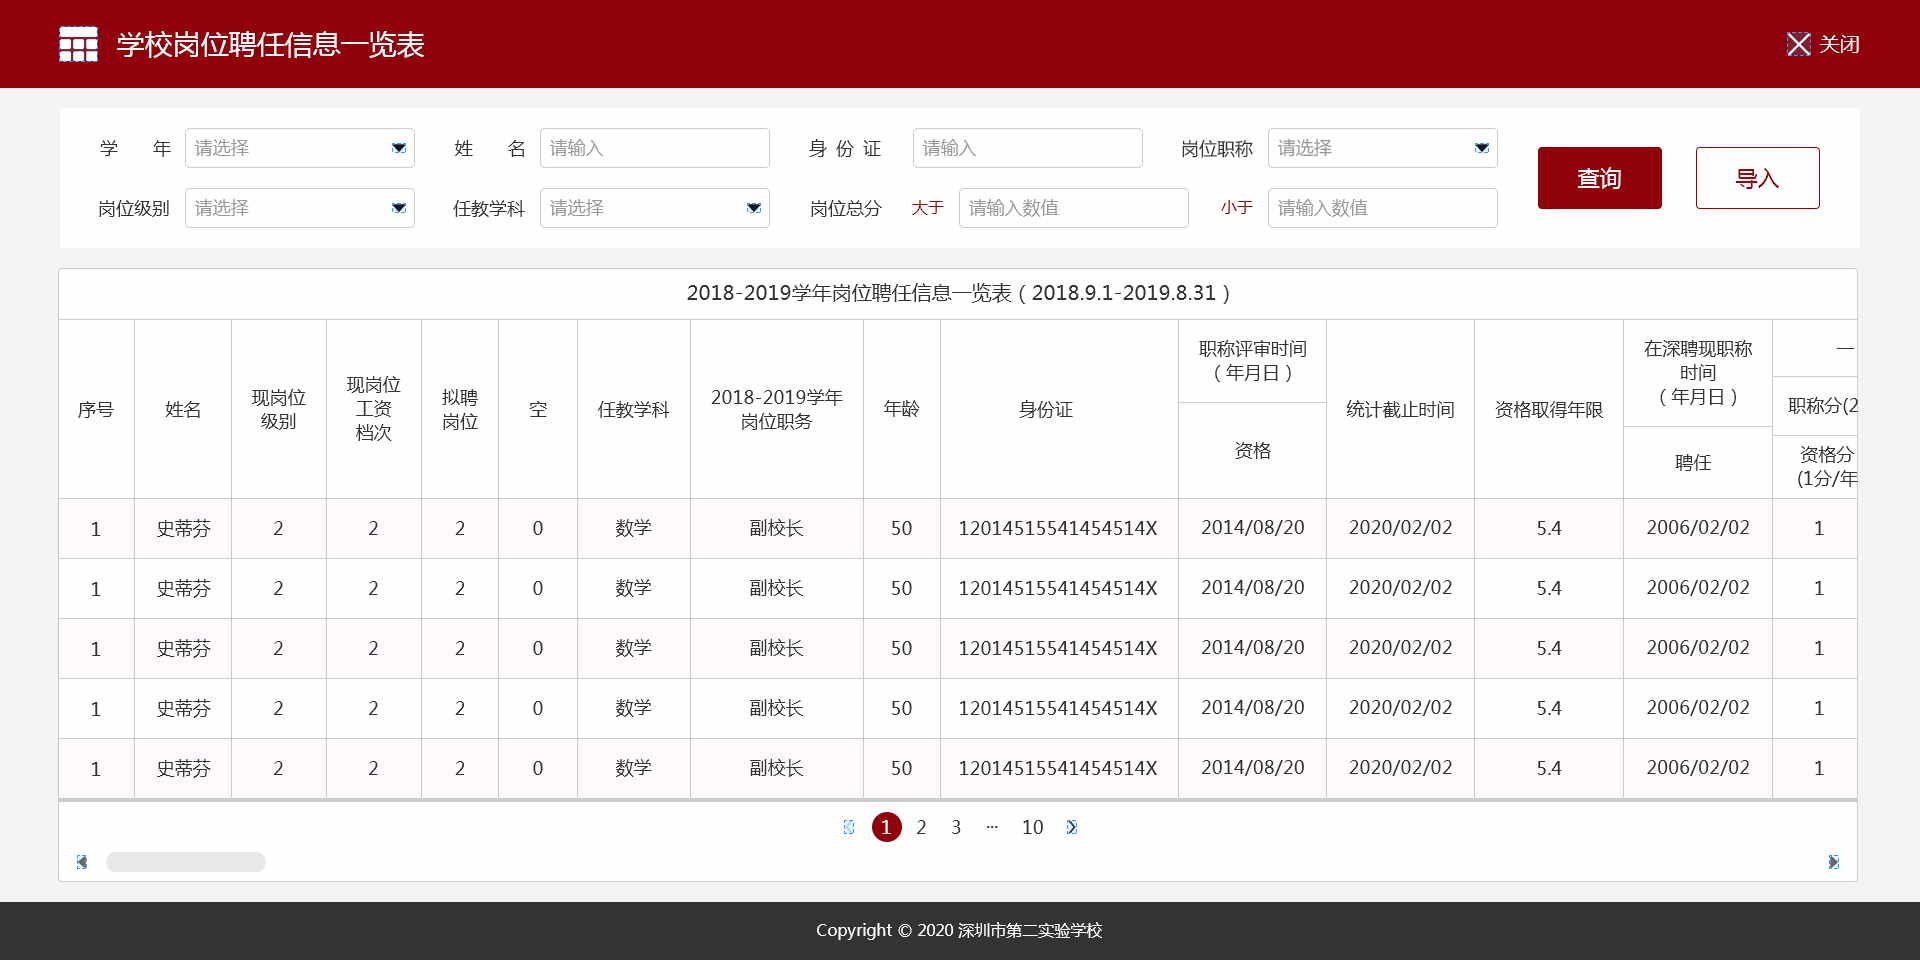Click the horizontal scrollbar thumb
Viewport: 1920px width, 960px height.
[186, 862]
